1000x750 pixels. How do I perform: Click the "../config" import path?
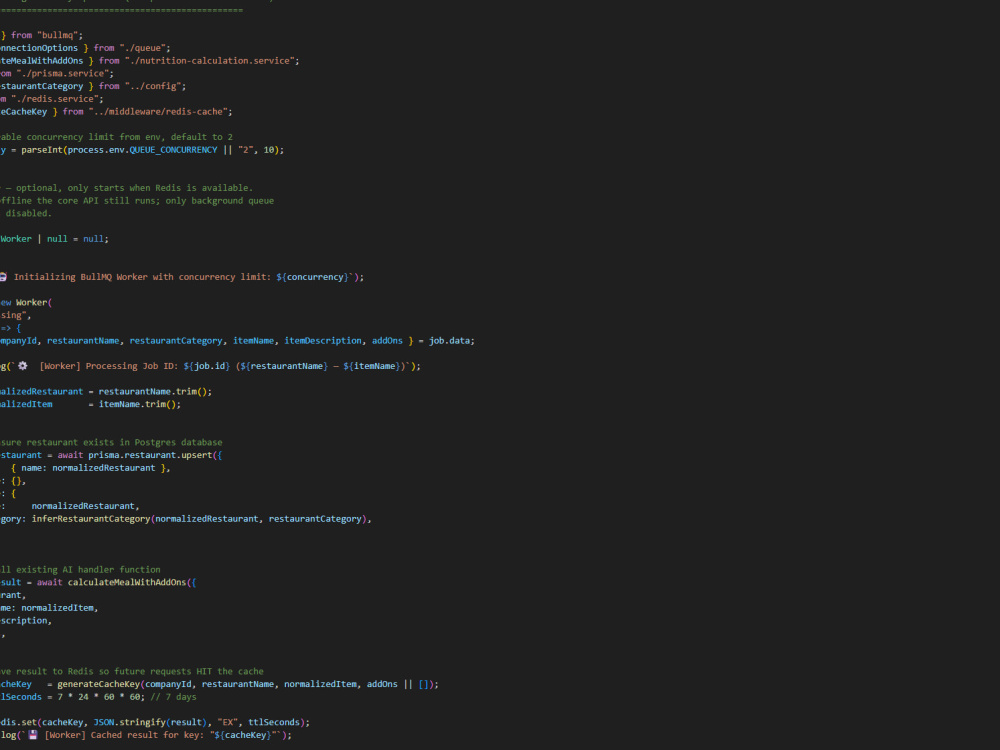(x=155, y=86)
